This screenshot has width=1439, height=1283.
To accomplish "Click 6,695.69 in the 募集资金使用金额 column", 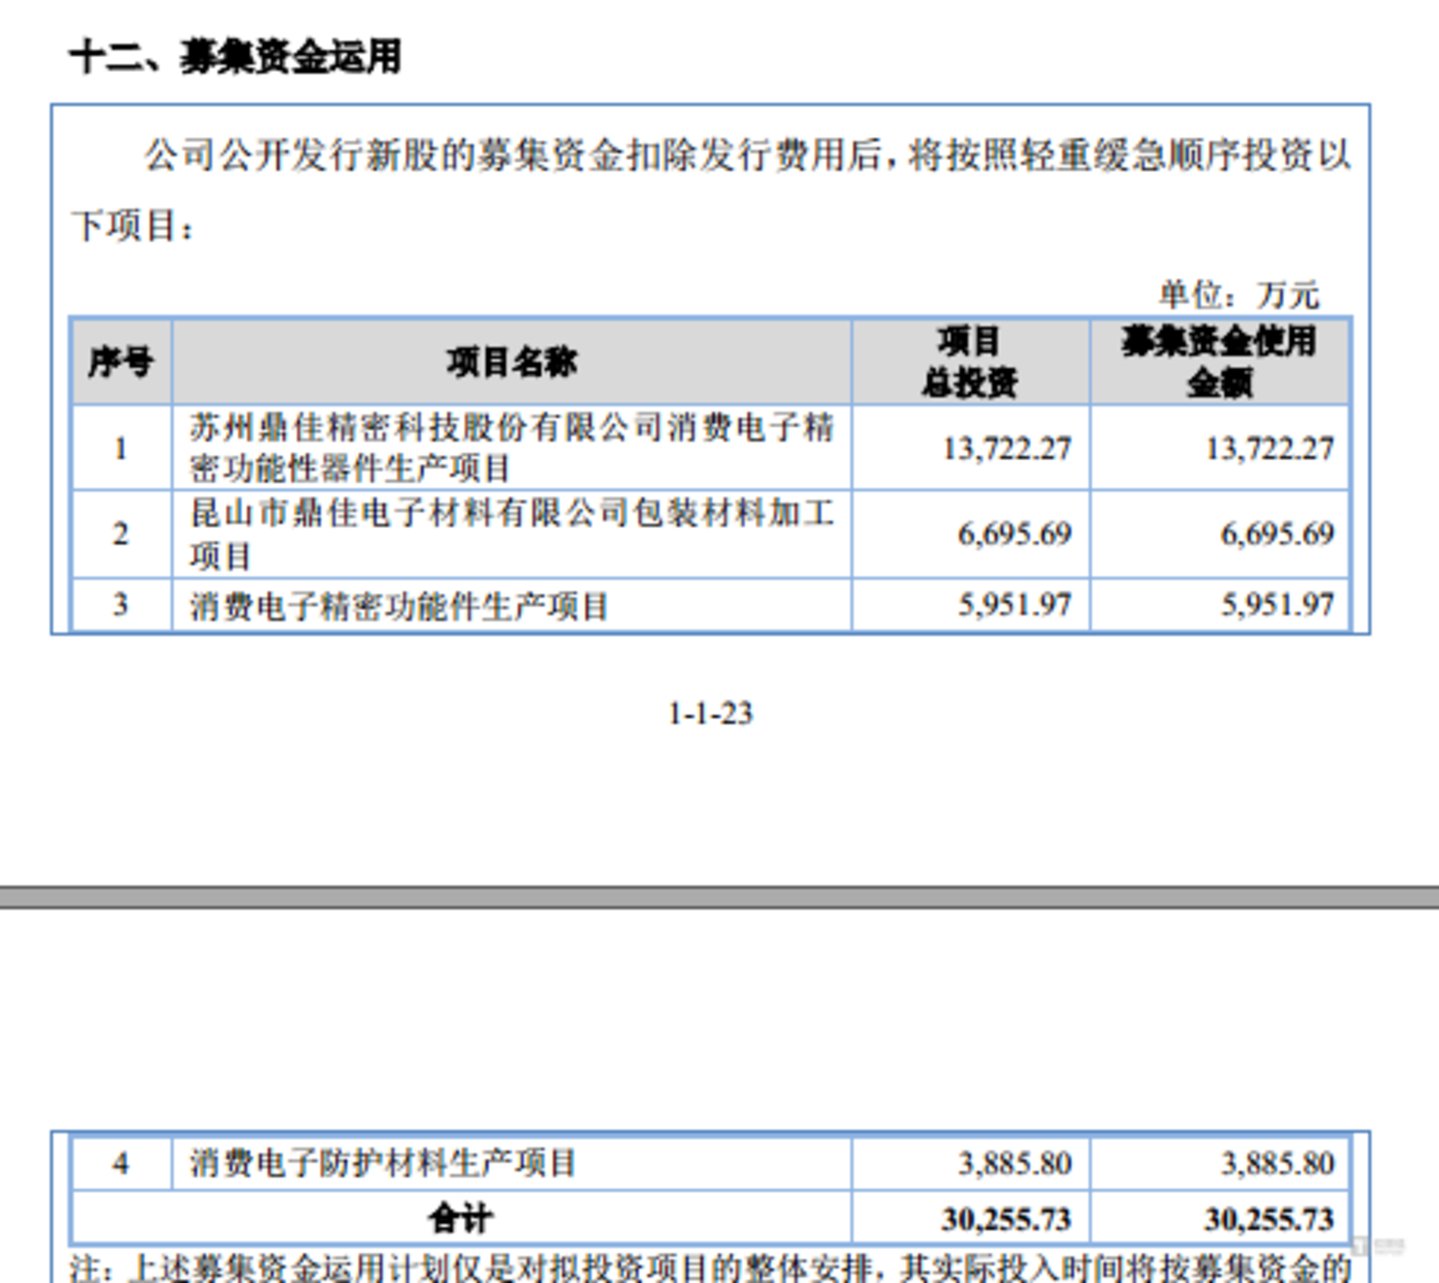I will [1277, 534].
